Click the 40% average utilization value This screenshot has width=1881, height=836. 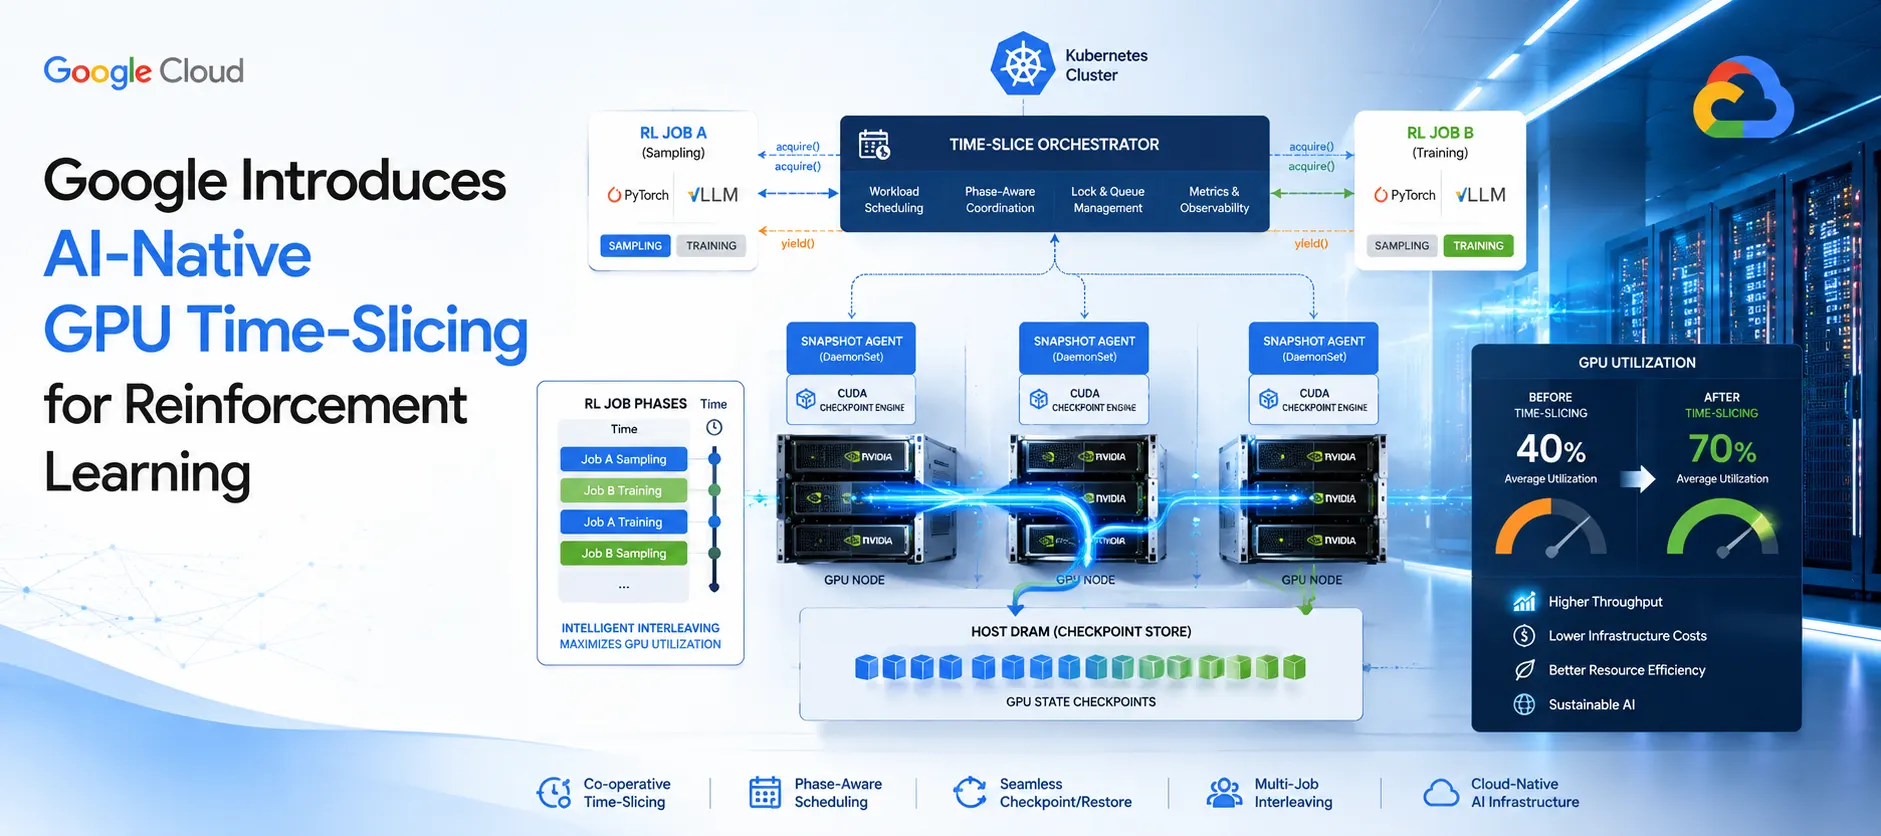point(1551,448)
